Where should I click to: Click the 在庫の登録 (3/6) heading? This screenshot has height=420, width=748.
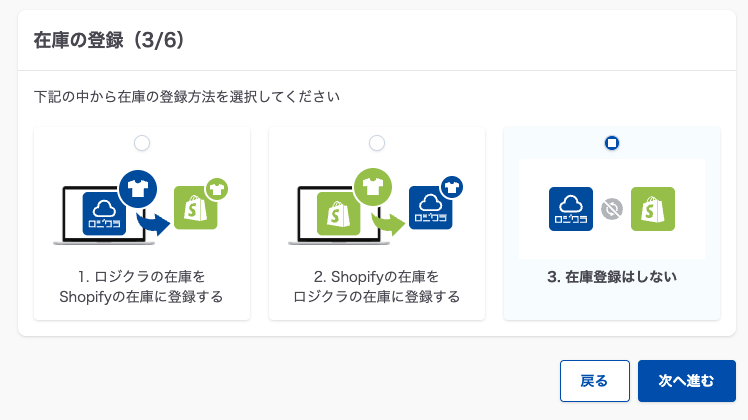click(x=108, y=40)
